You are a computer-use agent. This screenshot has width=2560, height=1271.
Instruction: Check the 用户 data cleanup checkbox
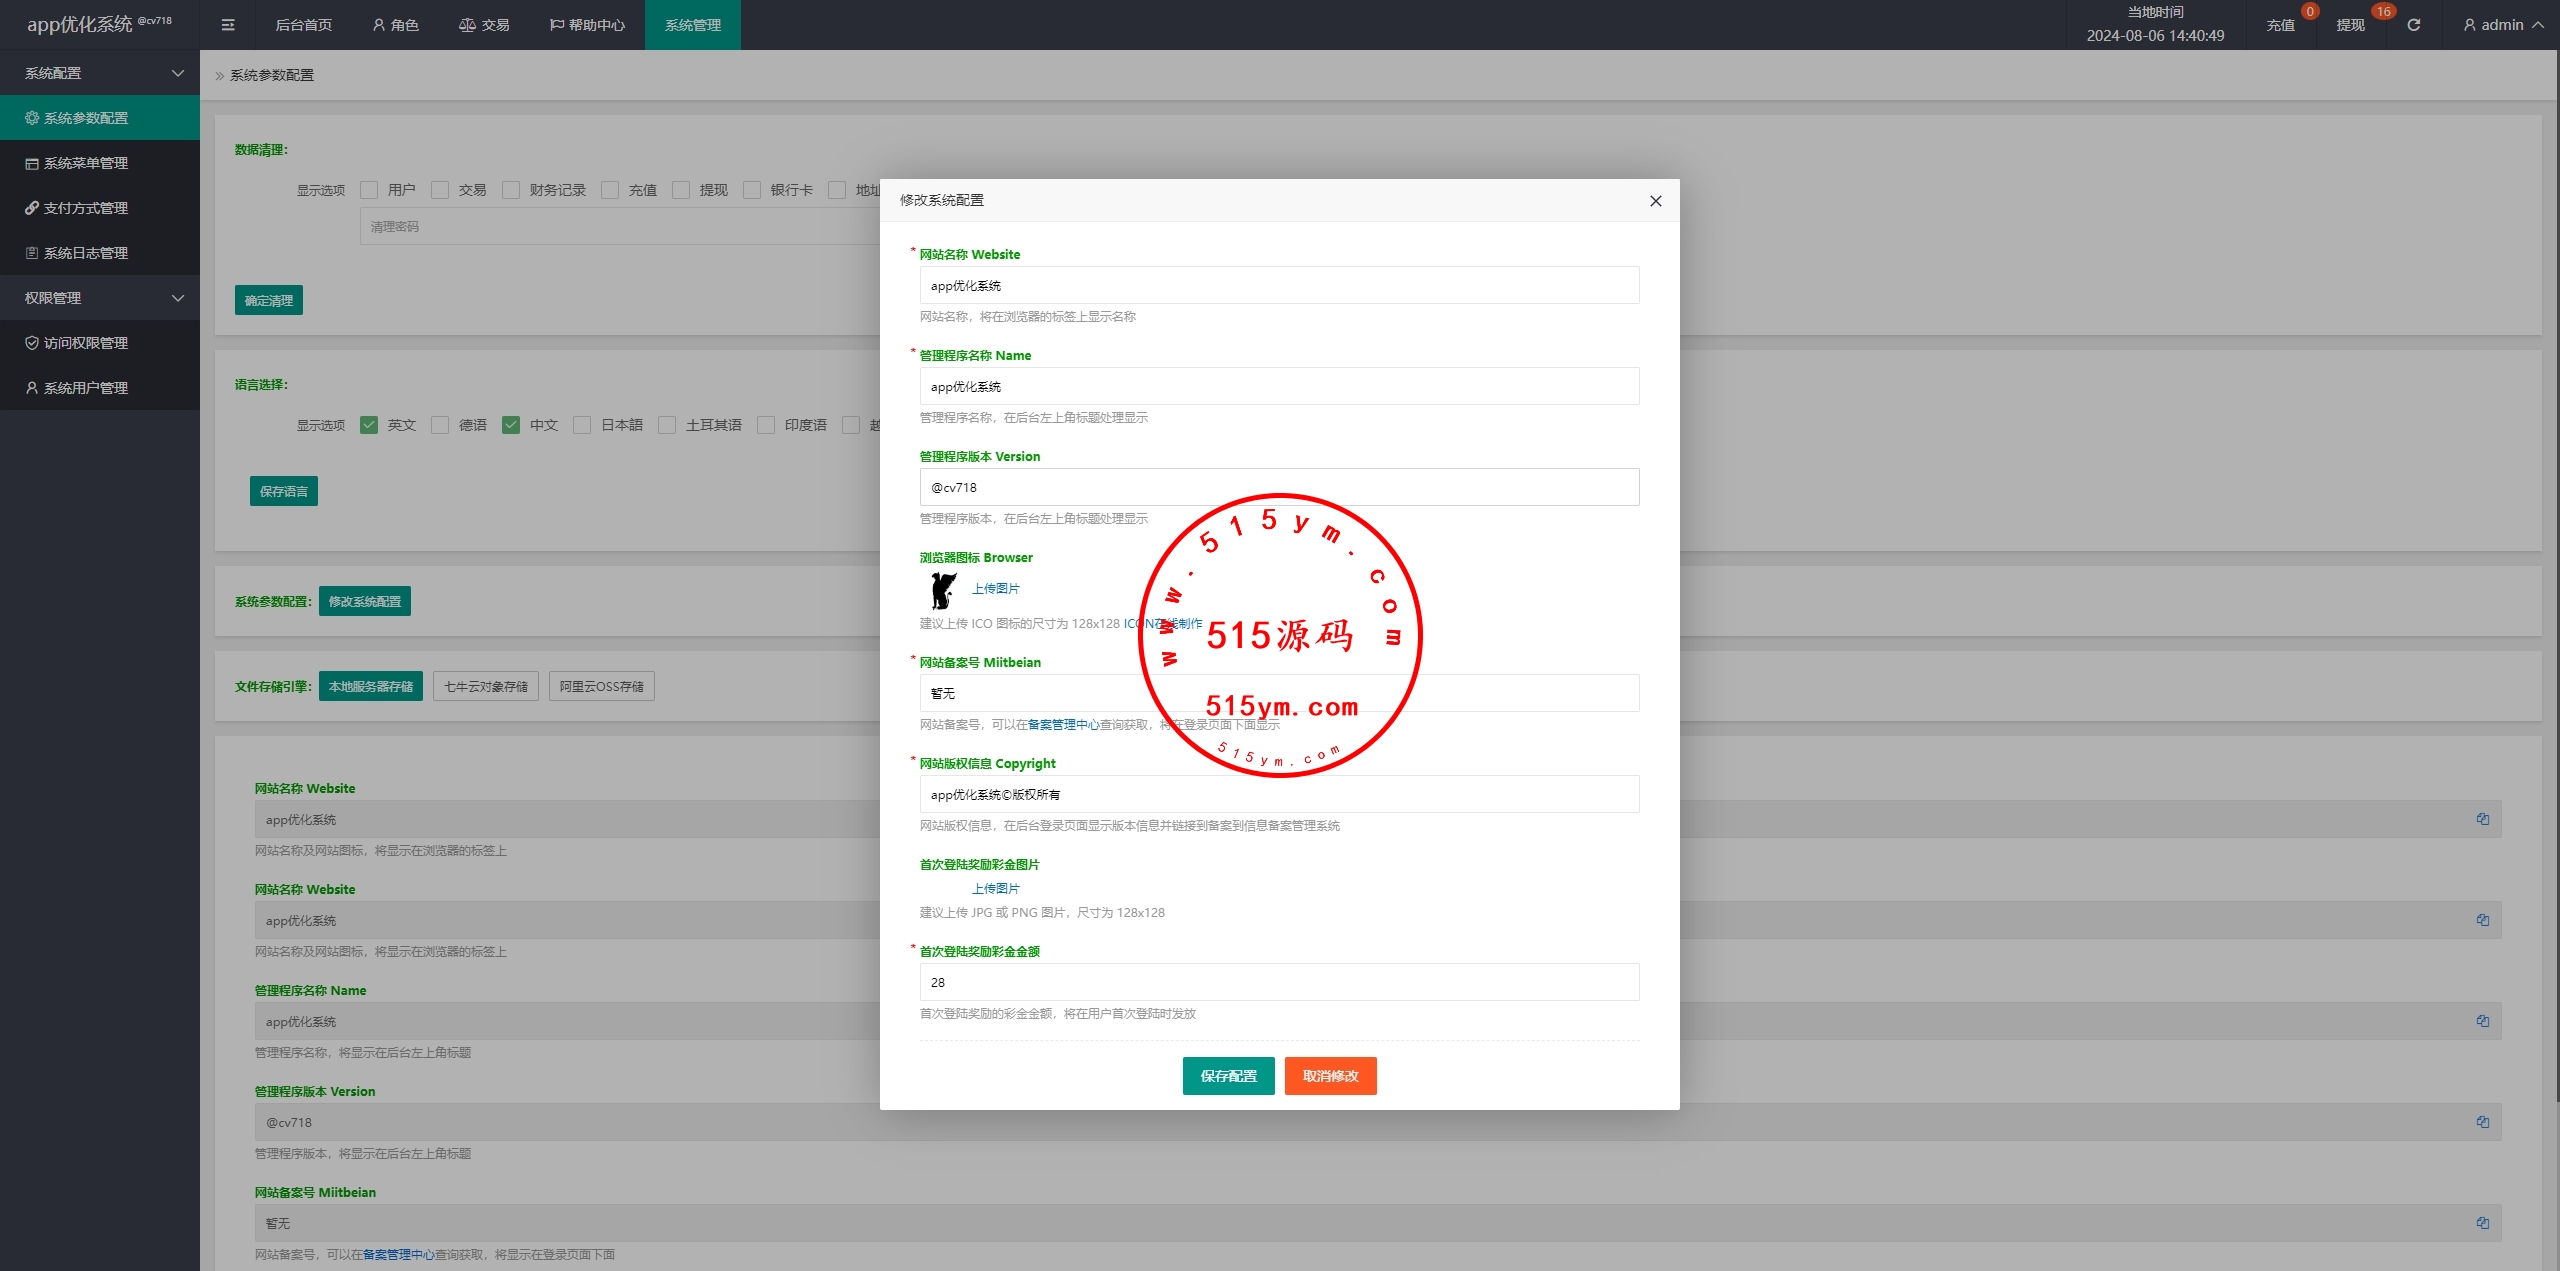click(x=369, y=190)
